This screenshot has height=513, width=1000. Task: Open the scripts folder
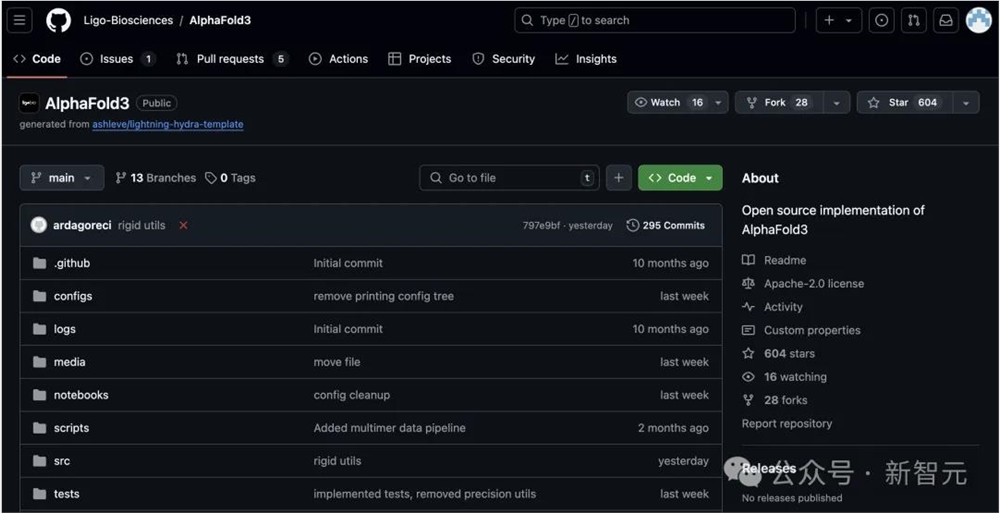click(71, 428)
